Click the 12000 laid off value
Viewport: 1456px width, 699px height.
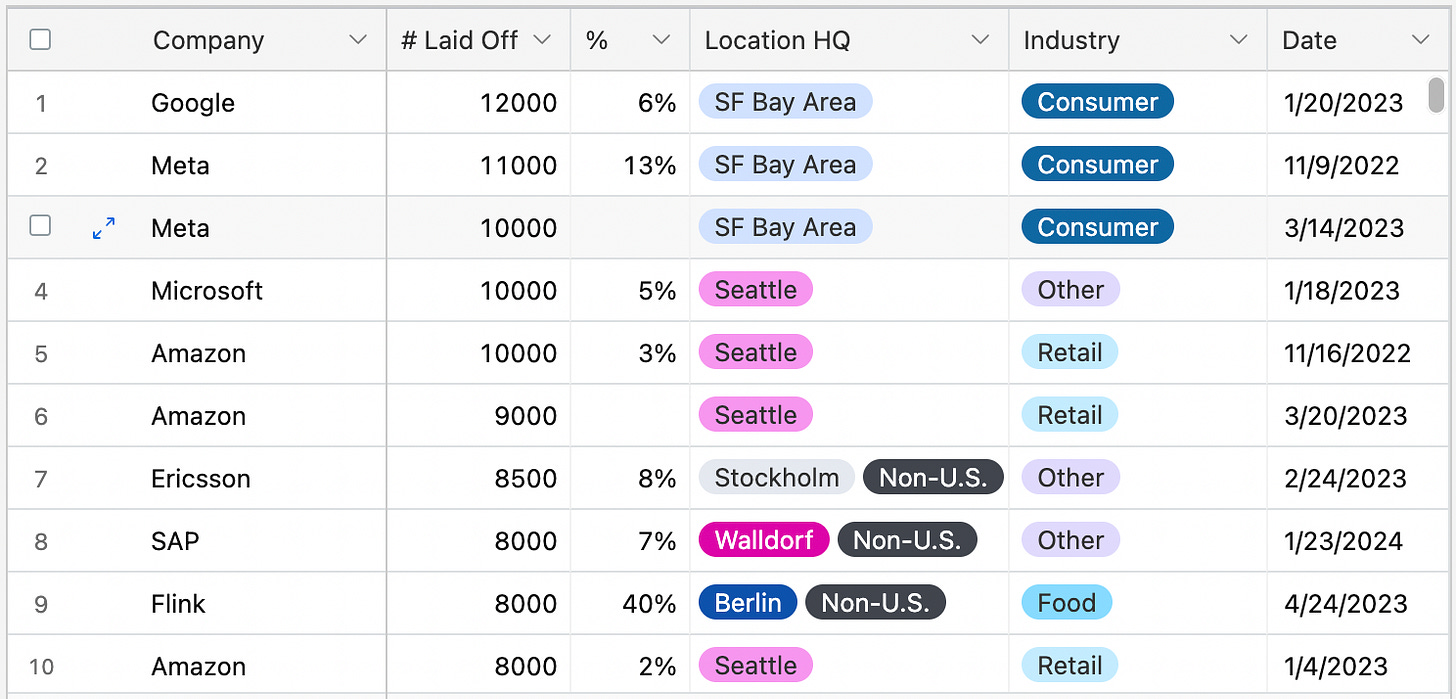(518, 103)
